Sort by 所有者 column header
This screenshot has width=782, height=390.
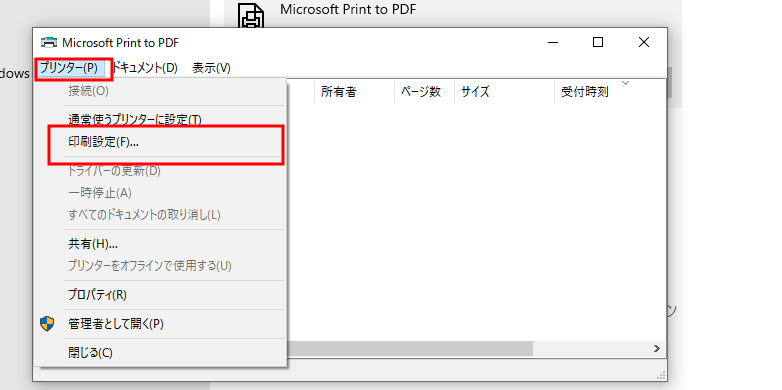click(355, 92)
